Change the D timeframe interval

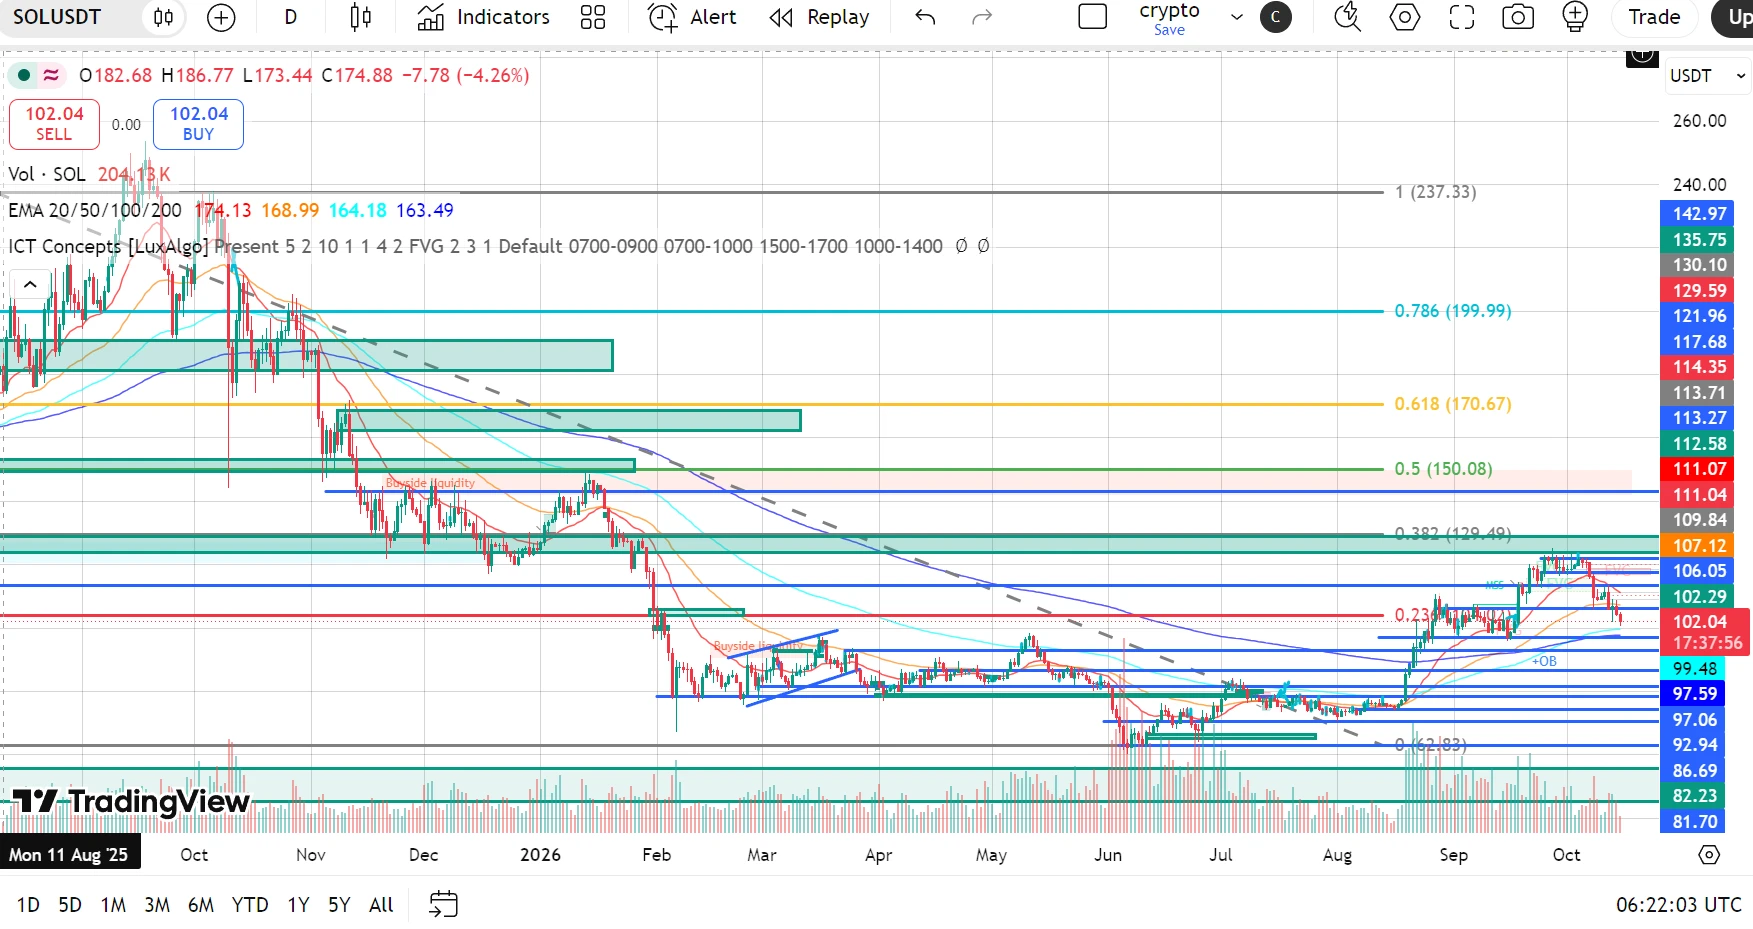290,17
